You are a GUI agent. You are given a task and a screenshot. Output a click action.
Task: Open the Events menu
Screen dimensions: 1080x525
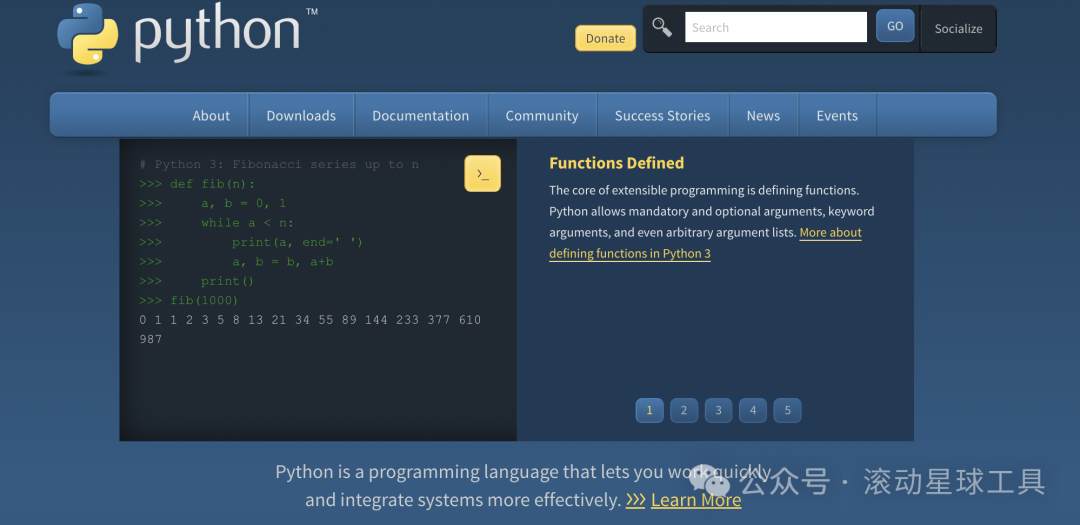pyautogui.click(x=837, y=116)
